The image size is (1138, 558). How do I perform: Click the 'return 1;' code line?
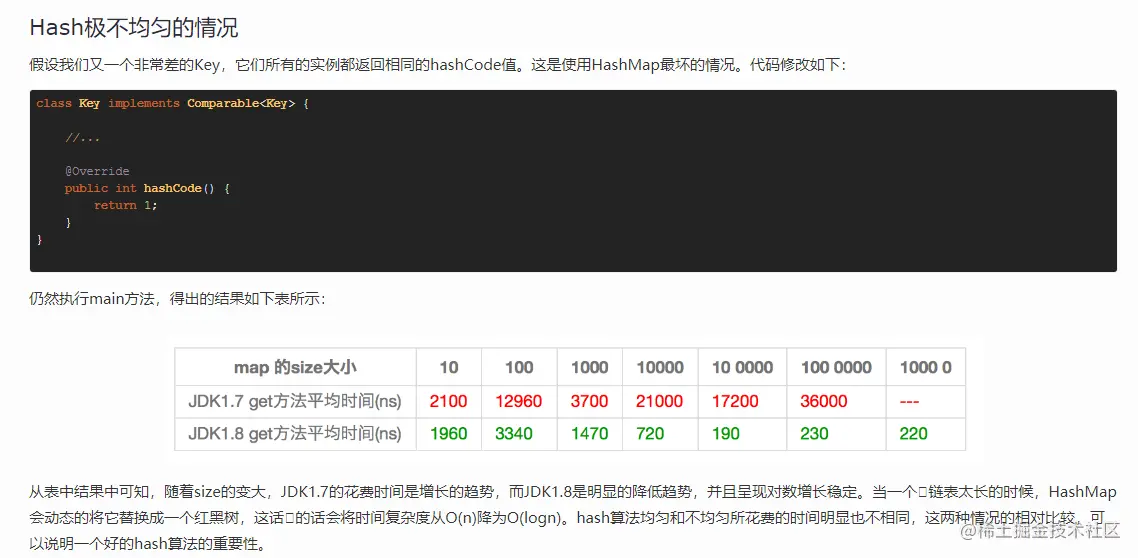126,205
